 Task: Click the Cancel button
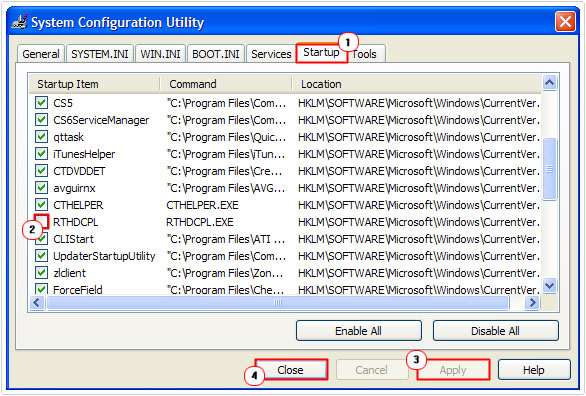pyautogui.click(x=371, y=370)
